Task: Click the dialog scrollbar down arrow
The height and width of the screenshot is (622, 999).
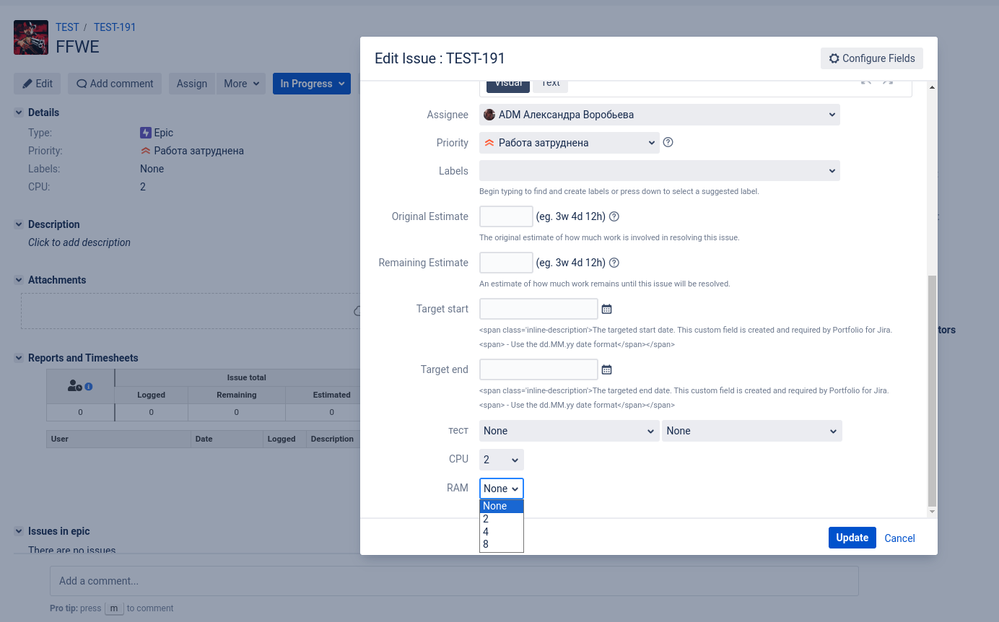Action: click(932, 511)
